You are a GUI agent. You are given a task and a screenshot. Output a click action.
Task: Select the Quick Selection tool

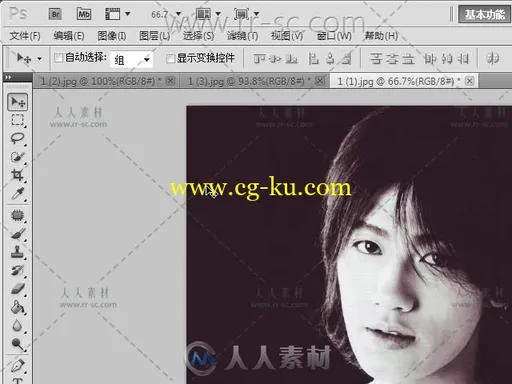pos(18,157)
